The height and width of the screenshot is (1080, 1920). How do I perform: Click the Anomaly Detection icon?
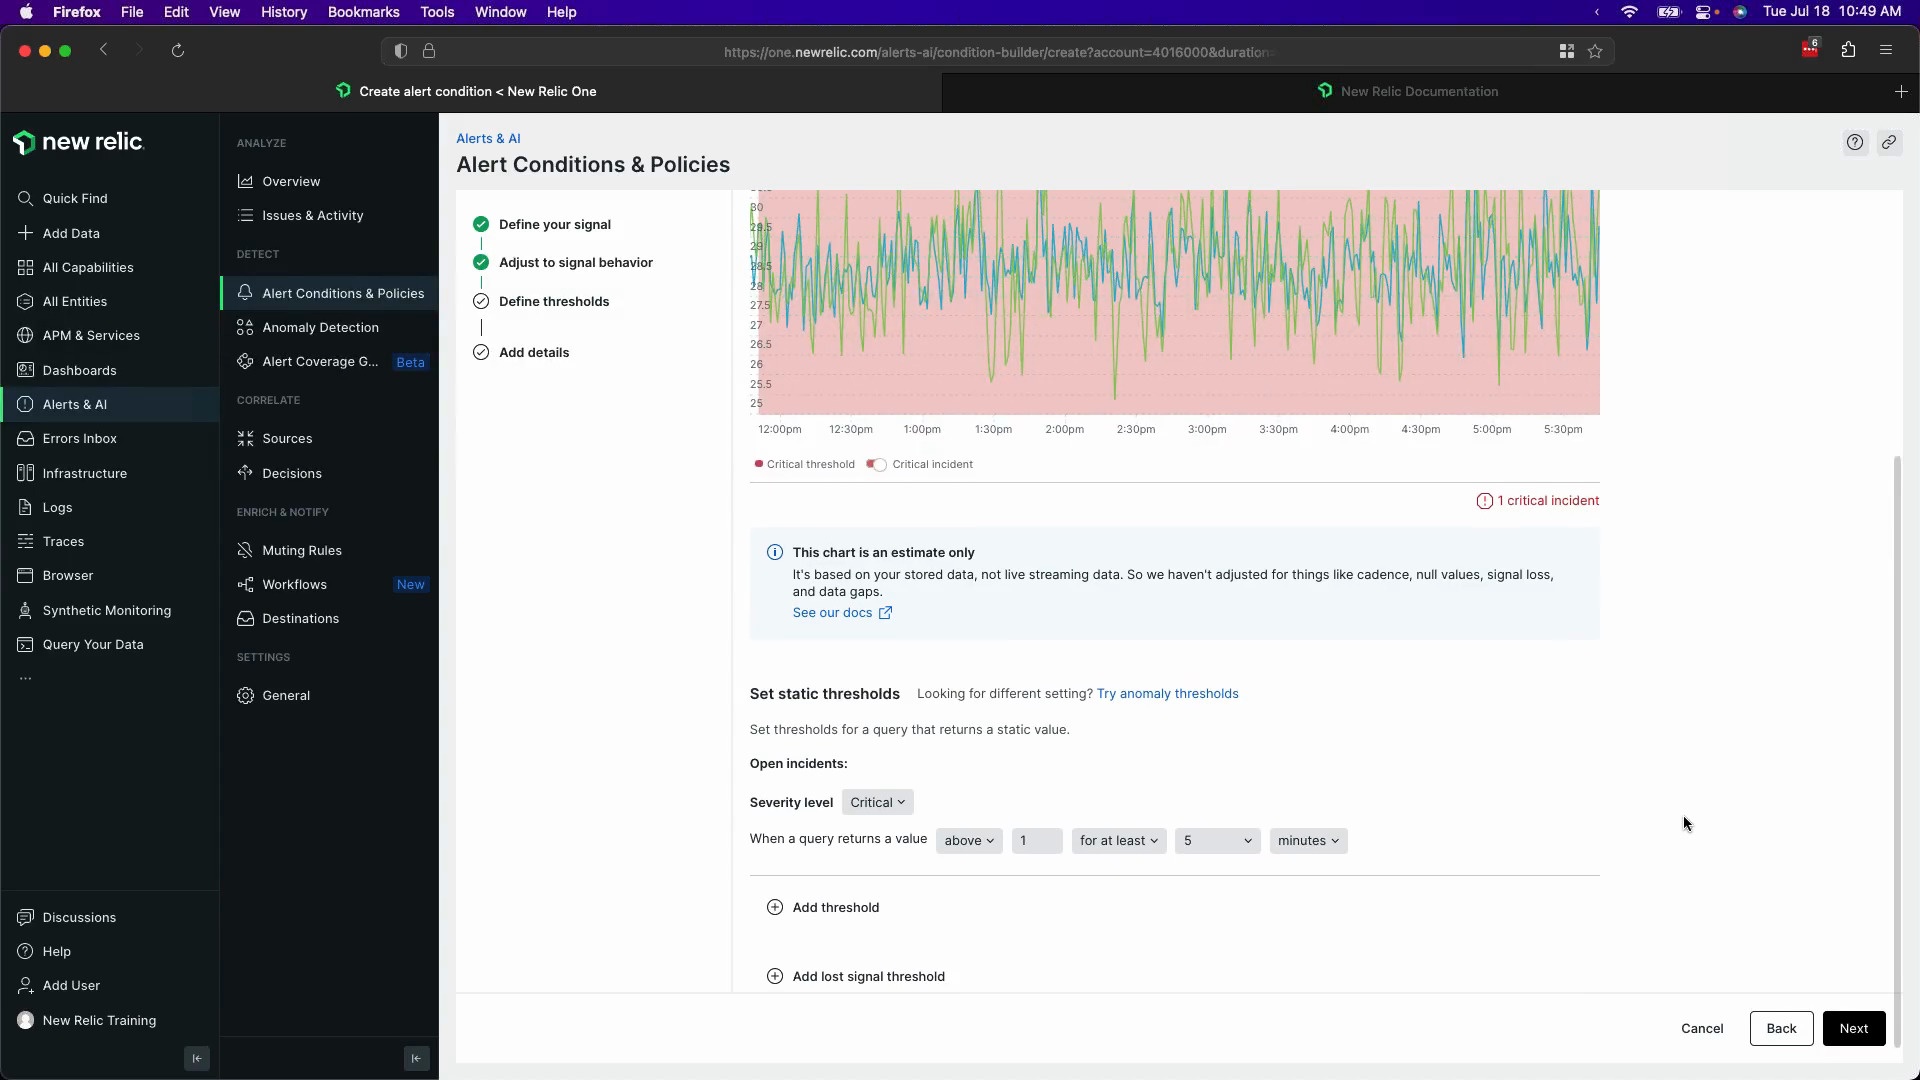pyautogui.click(x=245, y=326)
